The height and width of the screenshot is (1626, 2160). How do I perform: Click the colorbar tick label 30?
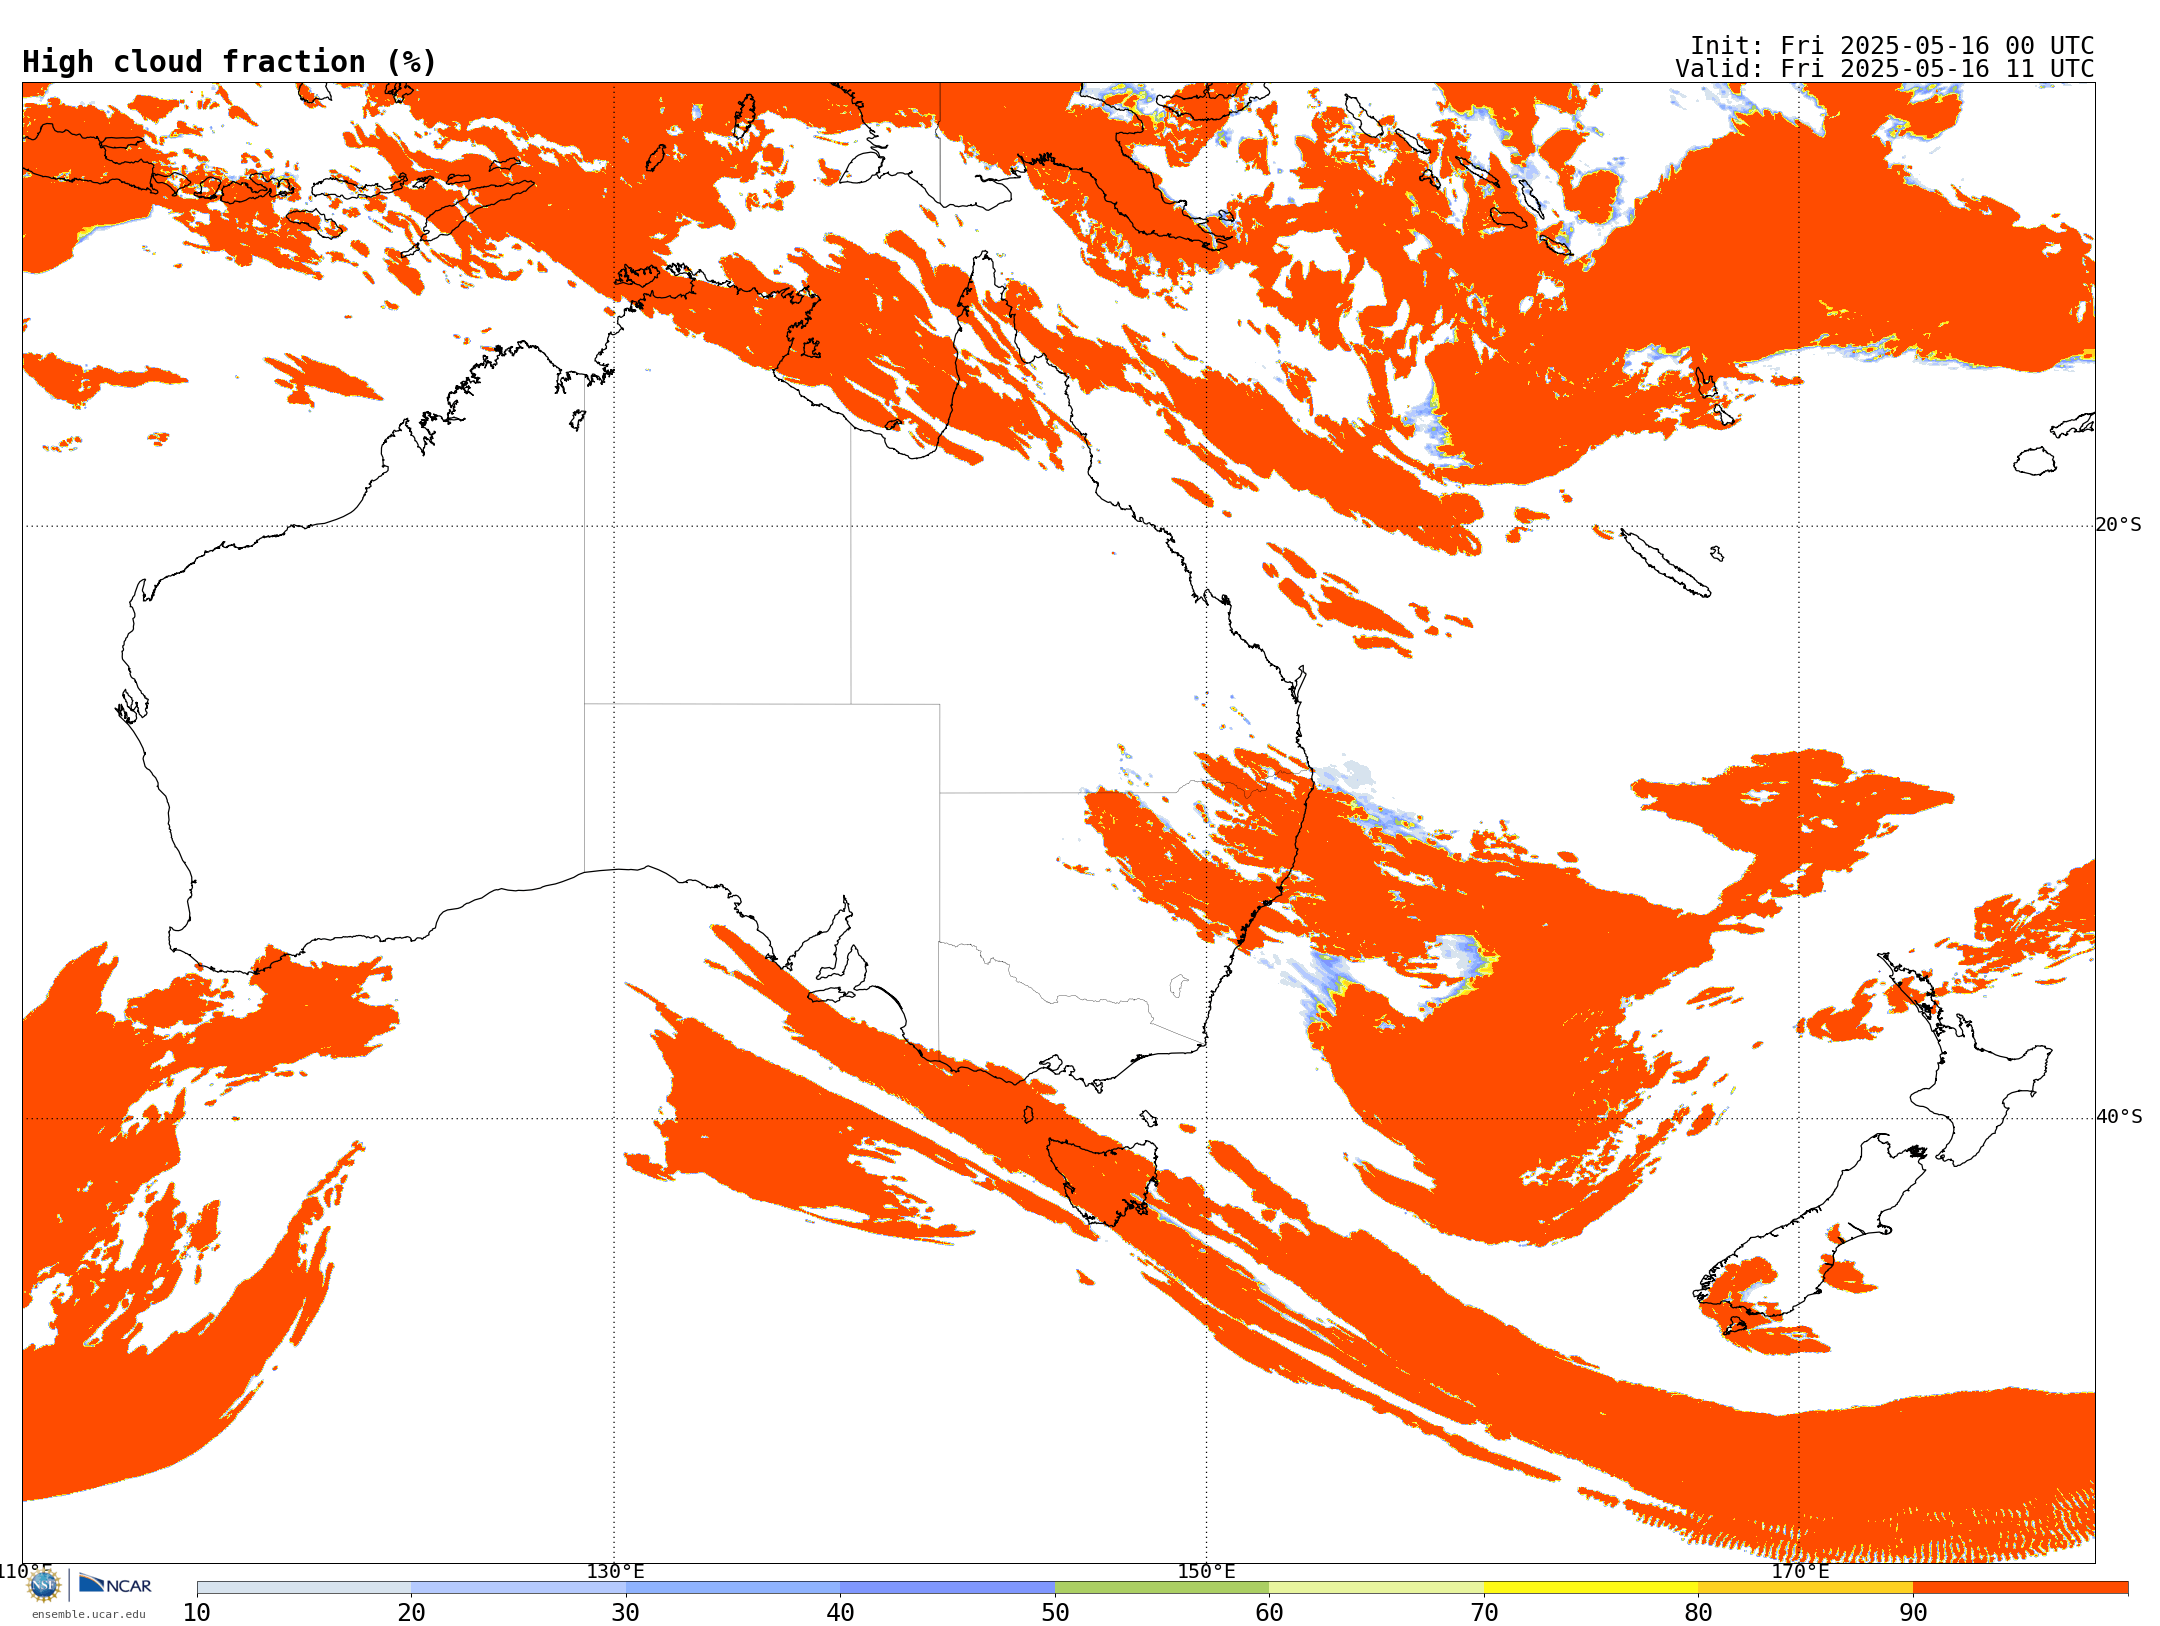pyautogui.click(x=626, y=1613)
